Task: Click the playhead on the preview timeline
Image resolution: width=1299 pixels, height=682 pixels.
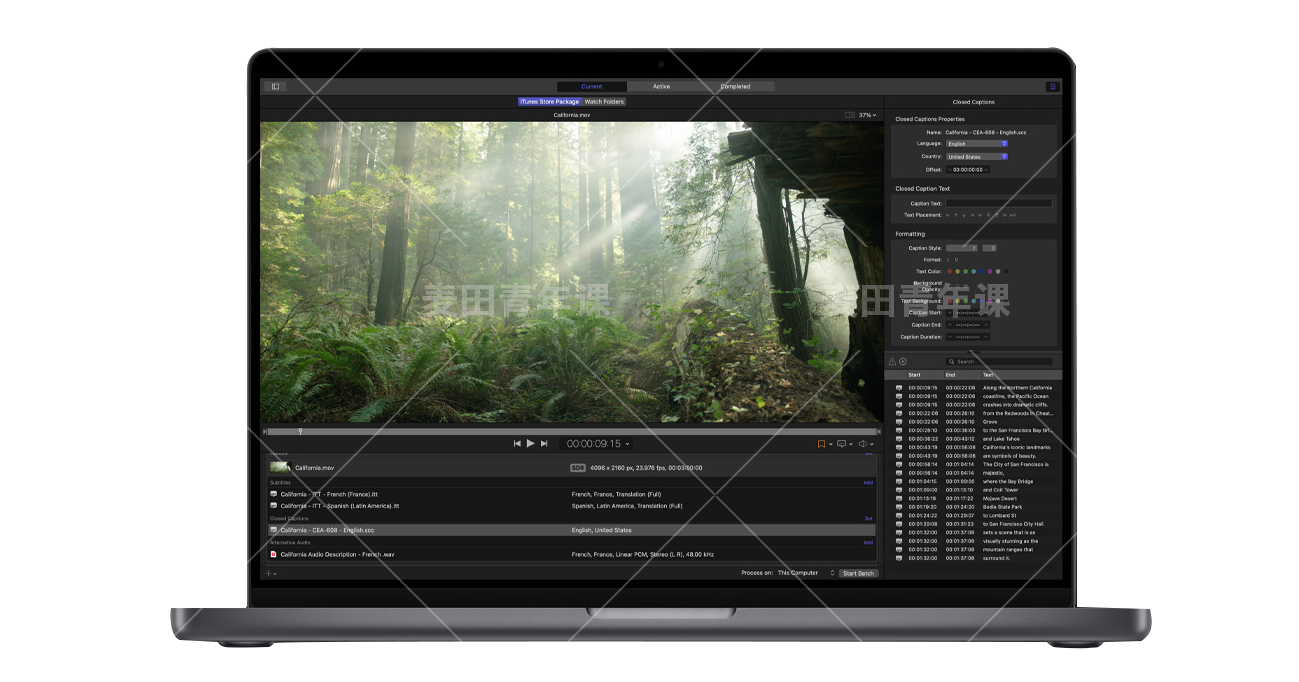Action: click(x=300, y=431)
